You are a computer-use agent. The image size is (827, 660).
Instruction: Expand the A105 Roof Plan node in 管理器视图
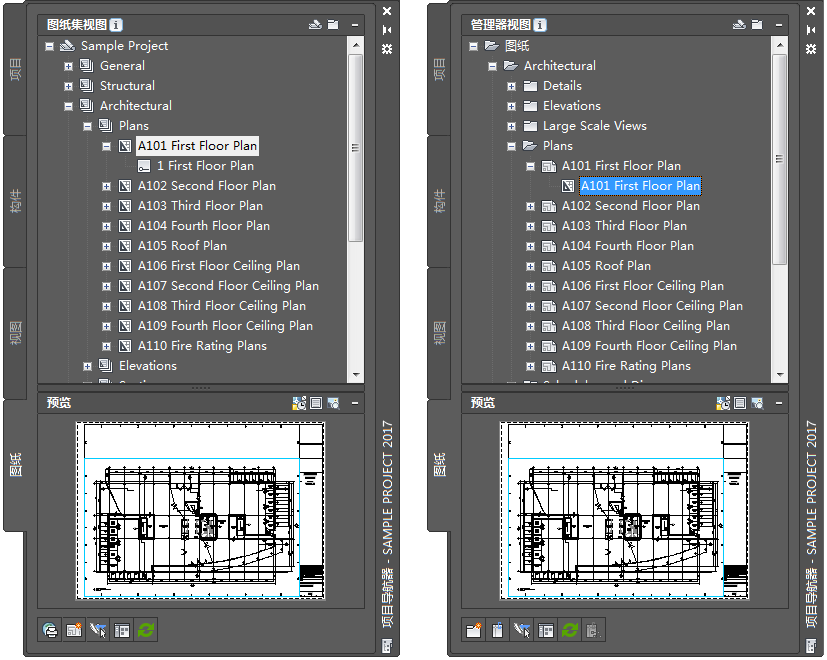pyautogui.click(x=531, y=266)
